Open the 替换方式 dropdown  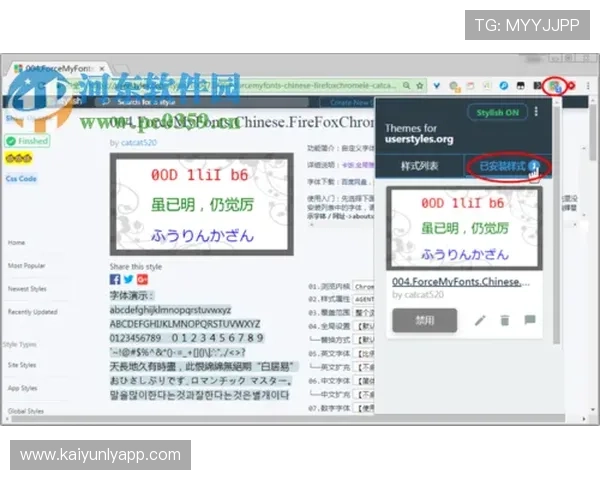(363, 340)
